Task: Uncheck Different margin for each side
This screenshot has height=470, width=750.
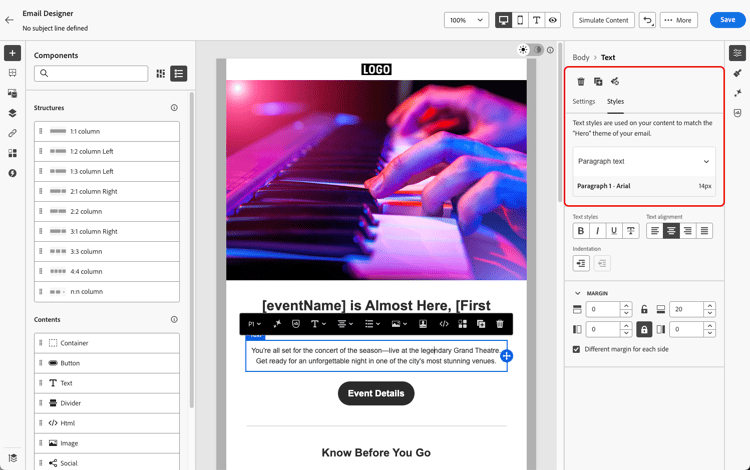Action: click(x=576, y=350)
